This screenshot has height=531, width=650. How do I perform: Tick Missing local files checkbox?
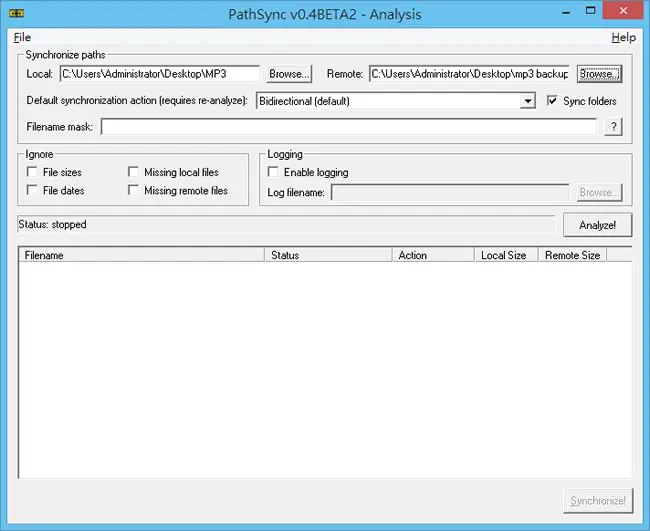133,172
